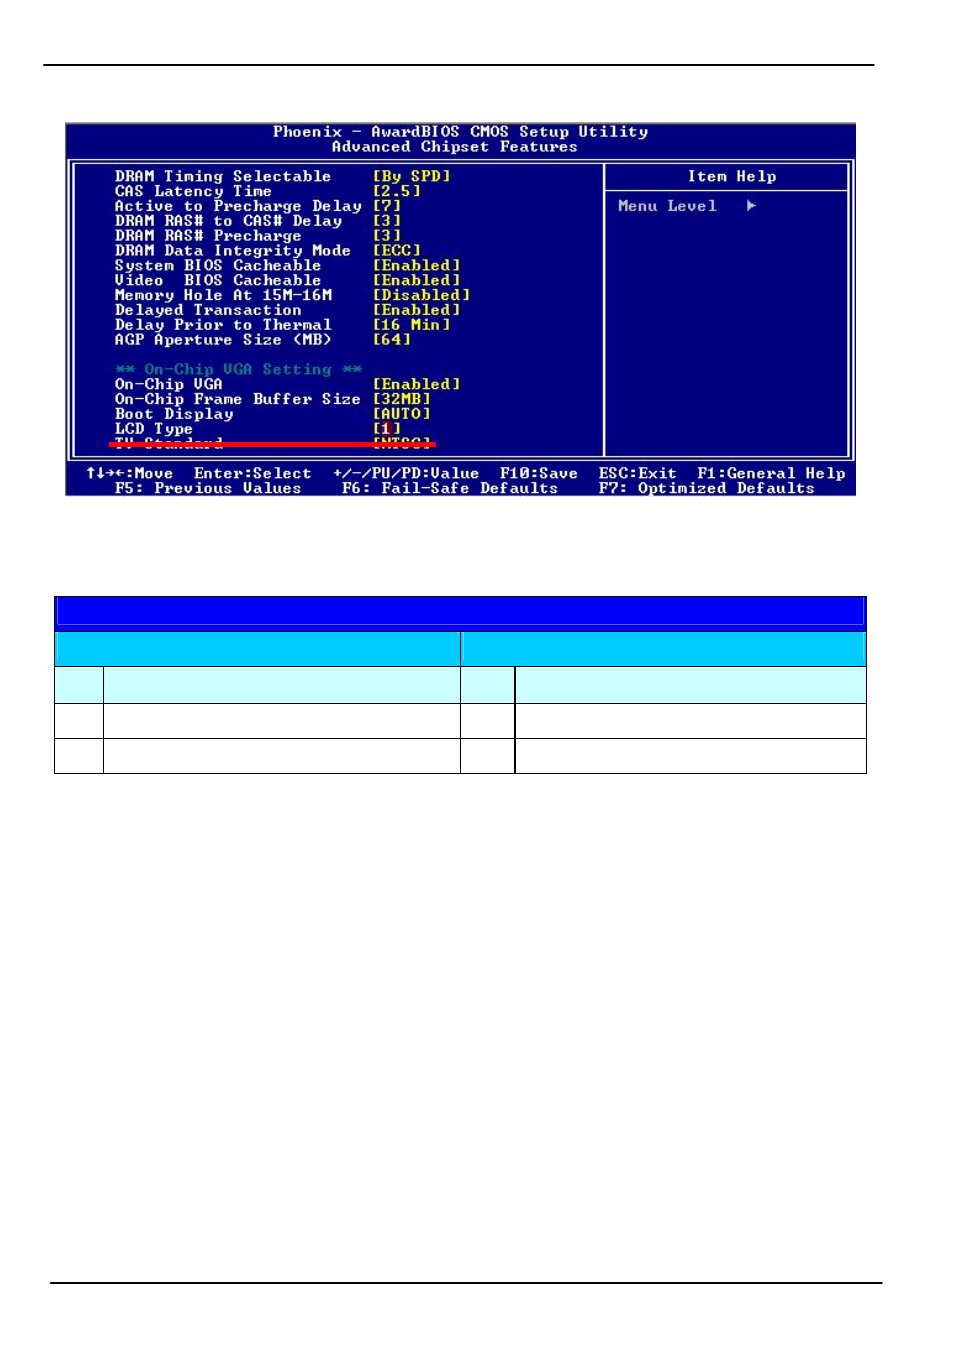The height and width of the screenshot is (1352, 954).
Task: Toggle Video BIOS Cacheable Enabled value
Action: point(416,280)
